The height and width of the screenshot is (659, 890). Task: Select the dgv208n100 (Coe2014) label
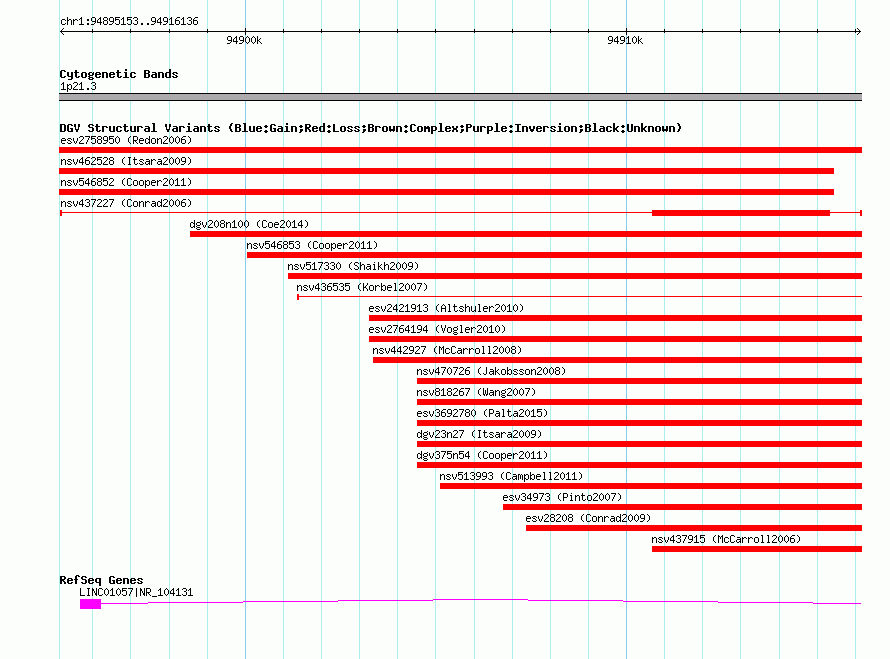tap(249, 224)
